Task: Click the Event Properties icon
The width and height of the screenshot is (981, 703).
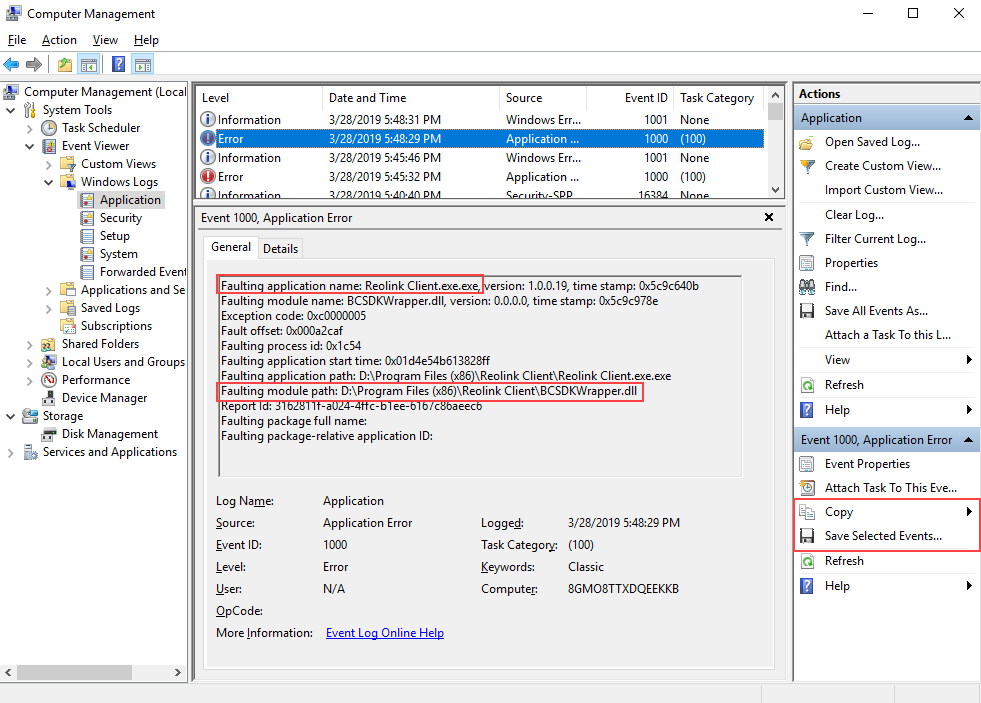Action: (807, 464)
